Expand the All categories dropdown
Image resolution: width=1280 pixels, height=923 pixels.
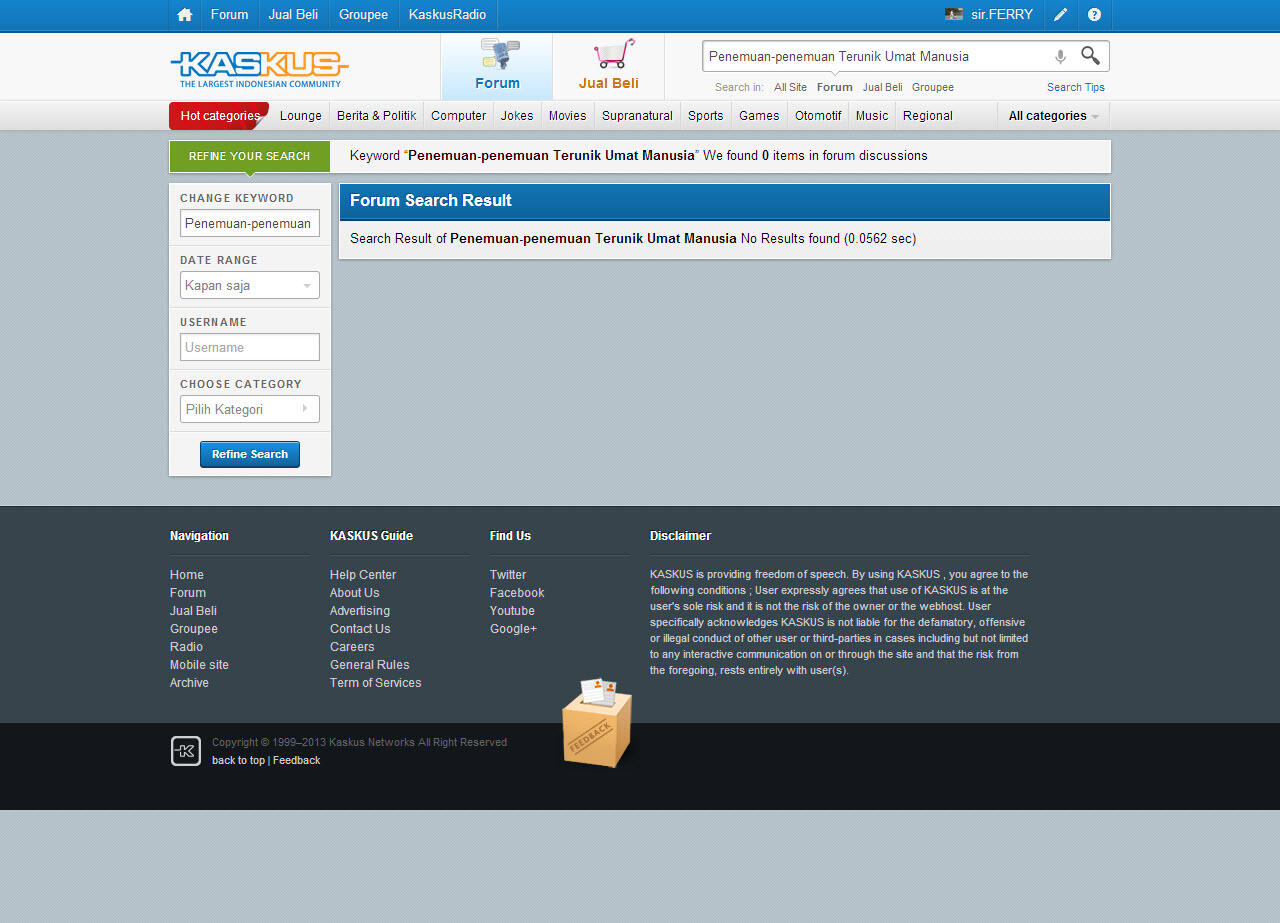1053,116
